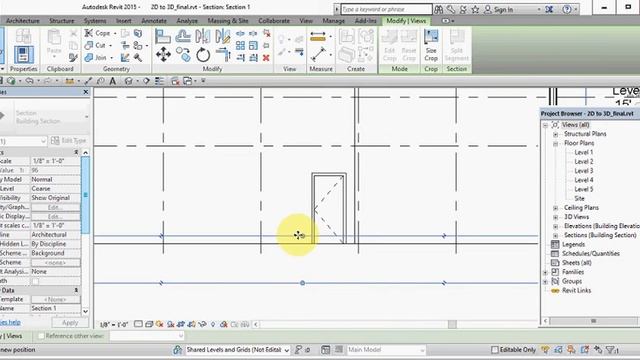Open the Main Model design options dropdown
Screen dimensions: 640x360
point(386,350)
